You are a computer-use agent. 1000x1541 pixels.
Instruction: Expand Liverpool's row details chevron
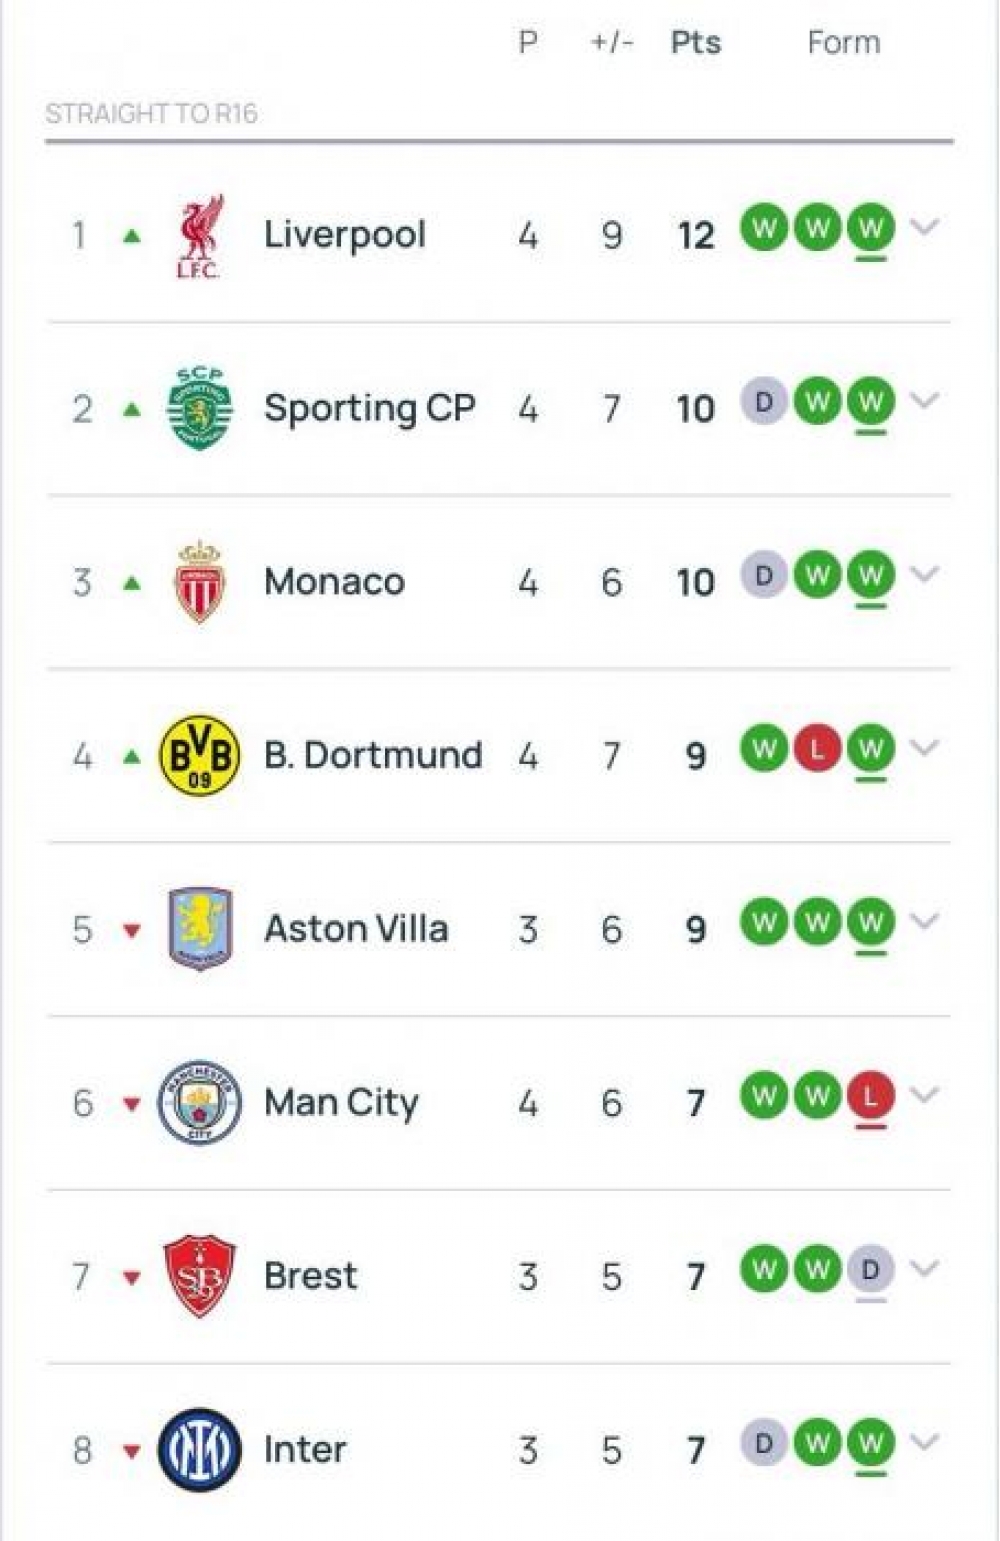[x=925, y=228]
